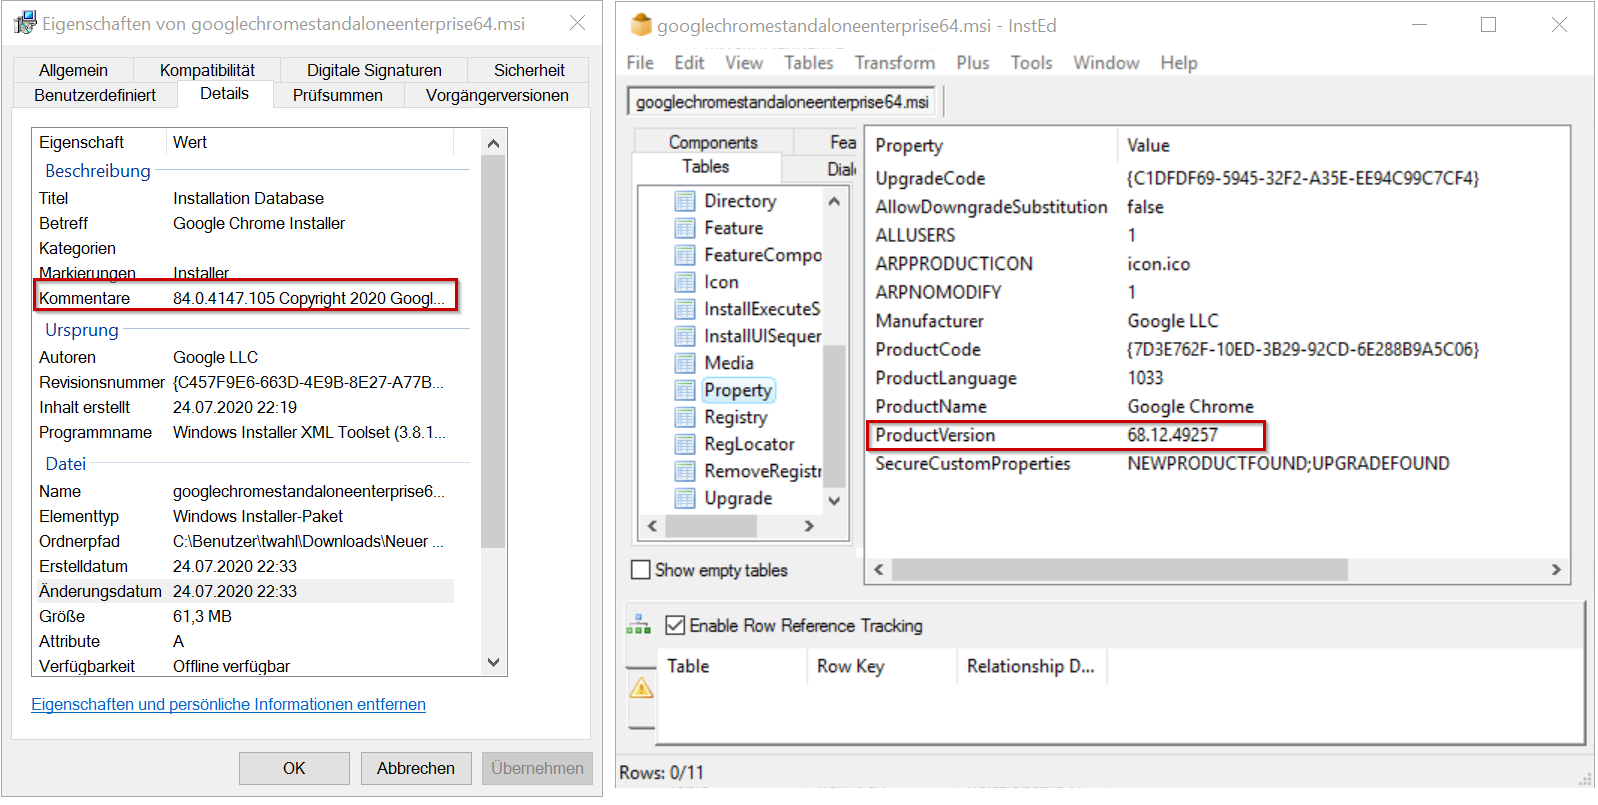Toggle the Show empty tables checkbox

[x=641, y=570]
